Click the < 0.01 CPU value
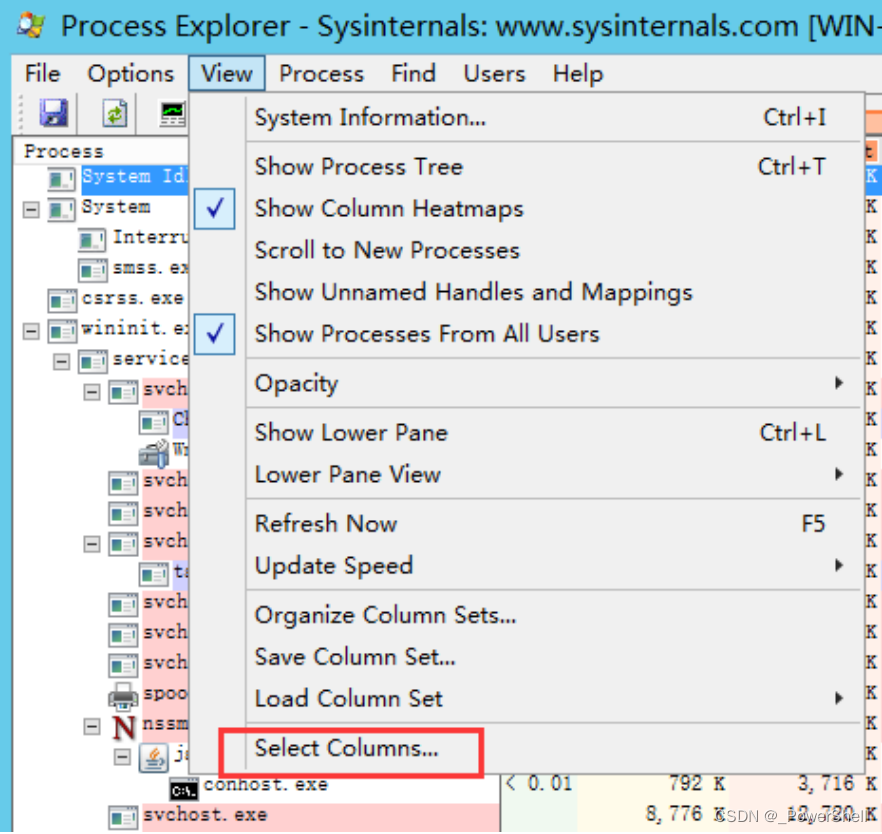Viewport: 882px width, 834px height. pyautogui.click(x=539, y=783)
